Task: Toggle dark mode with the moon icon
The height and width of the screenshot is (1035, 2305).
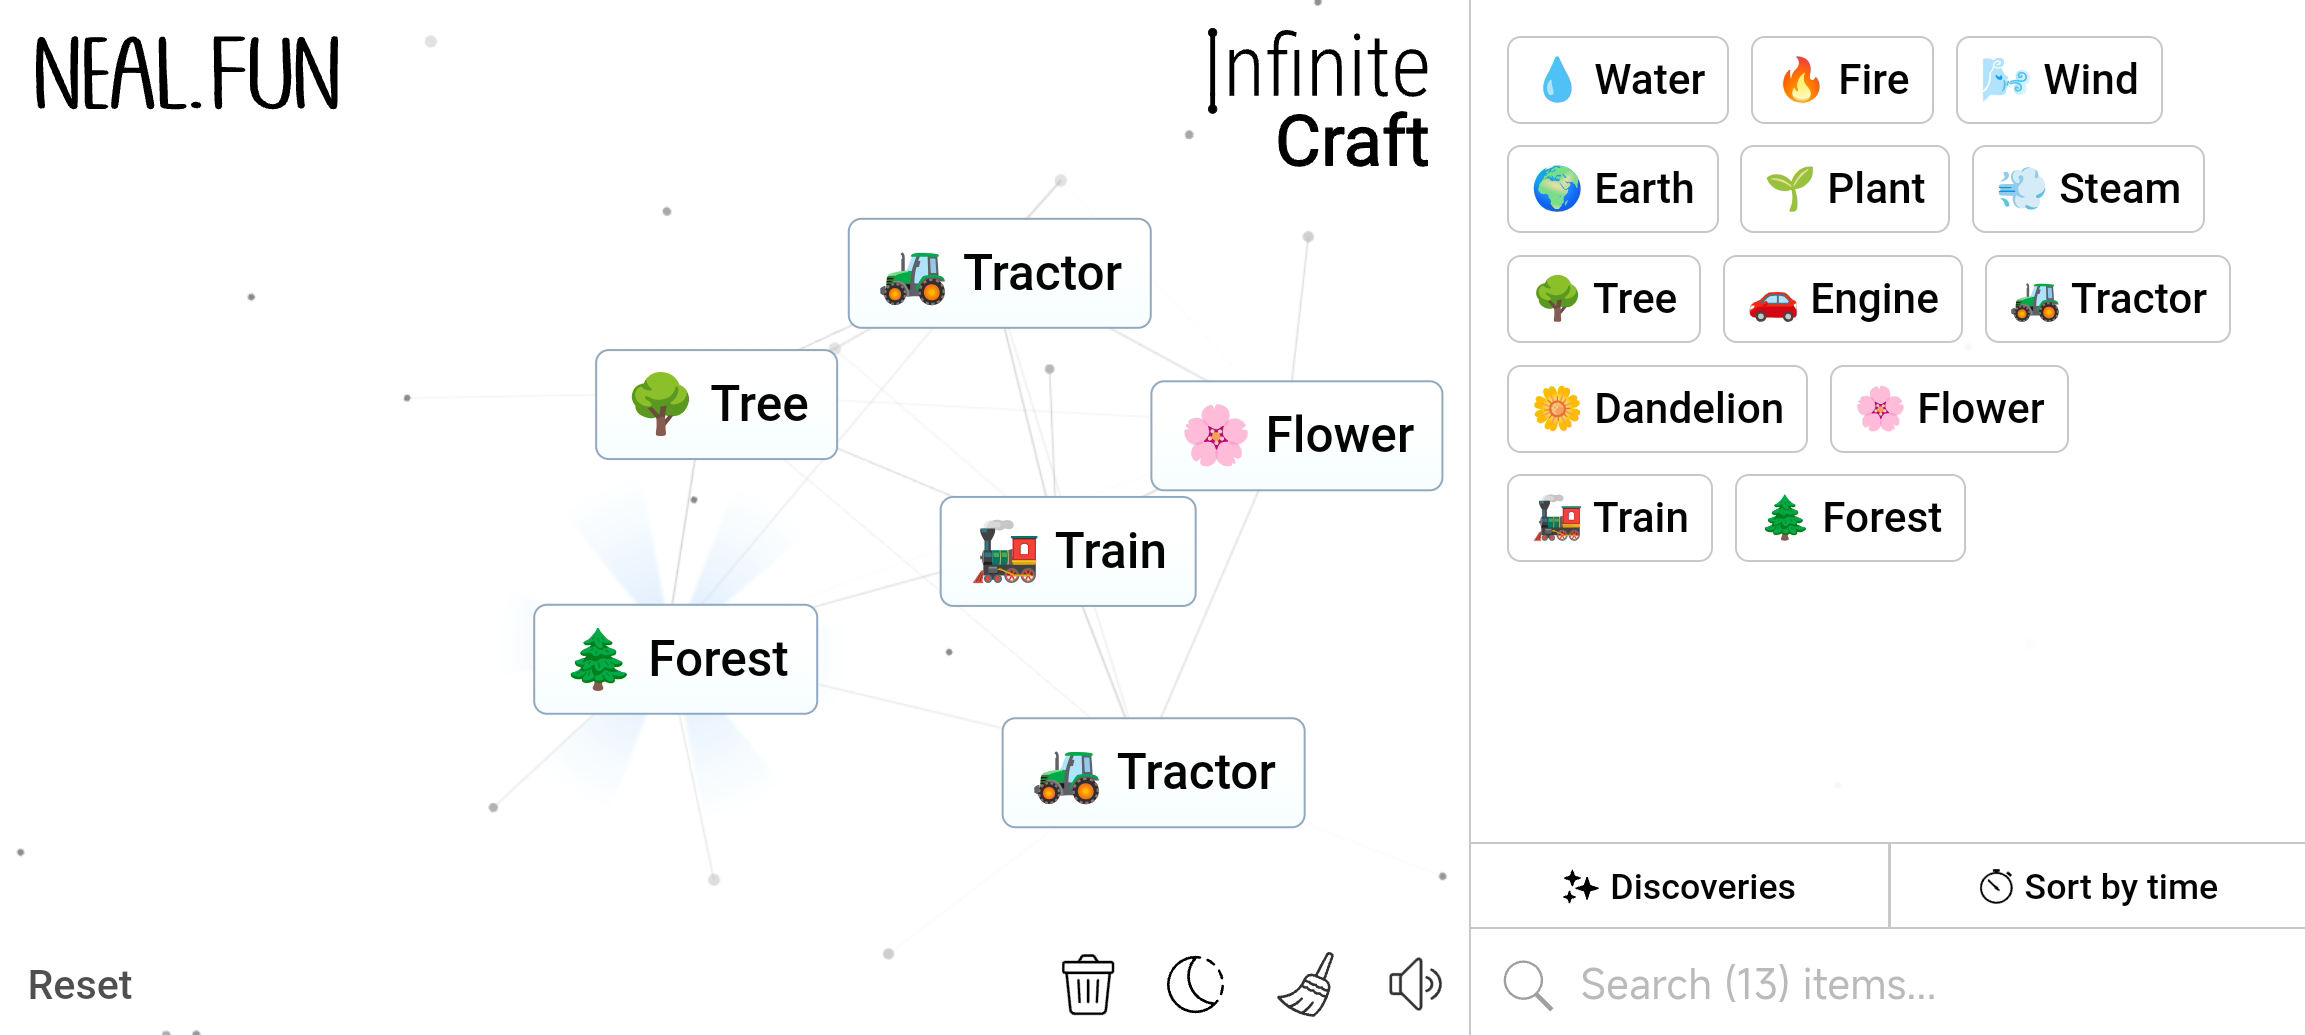Action: 1195,984
